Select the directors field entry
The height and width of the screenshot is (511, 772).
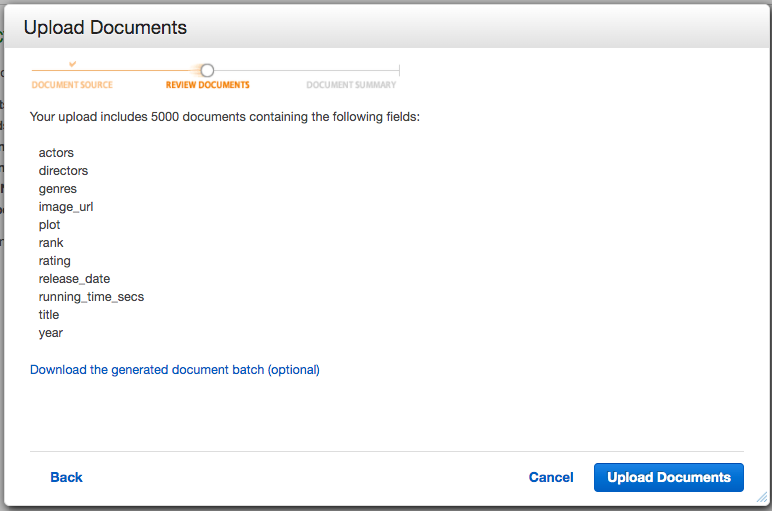tap(63, 170)
